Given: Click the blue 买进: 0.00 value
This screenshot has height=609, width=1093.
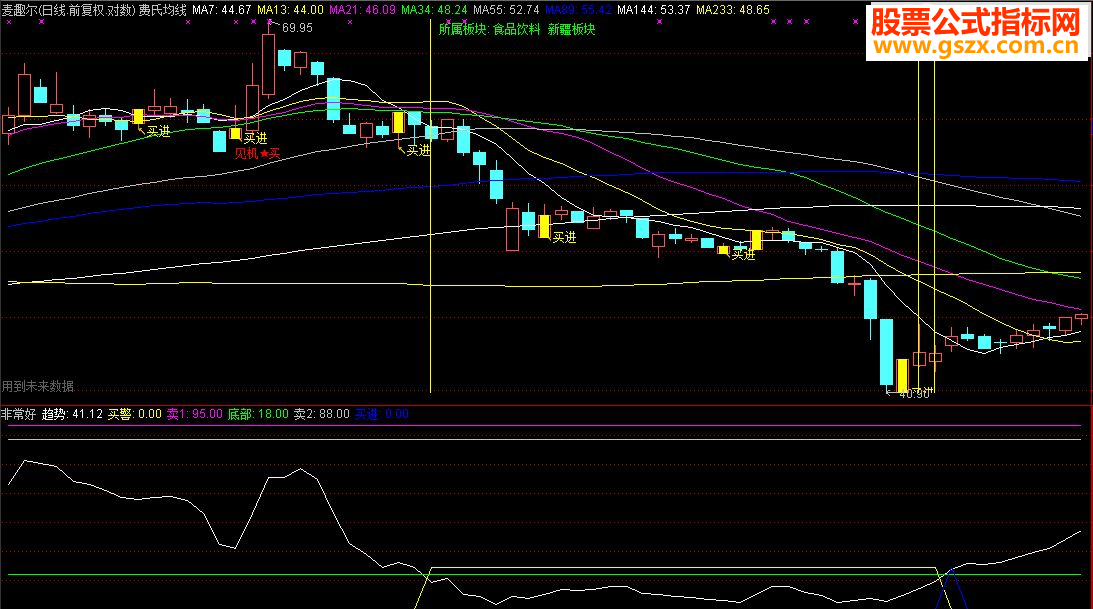Looking at the screenshot, I should click(382, 414).
